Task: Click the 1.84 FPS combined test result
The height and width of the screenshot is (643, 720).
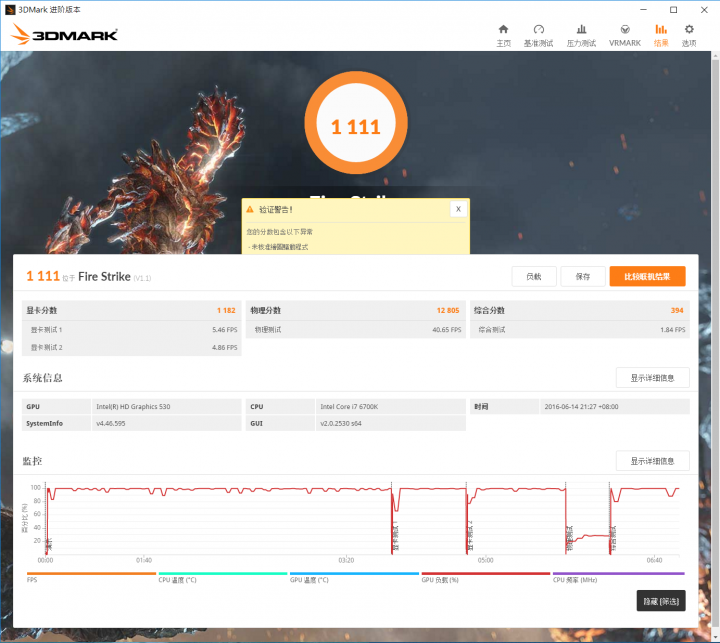Action: point(673,330)
